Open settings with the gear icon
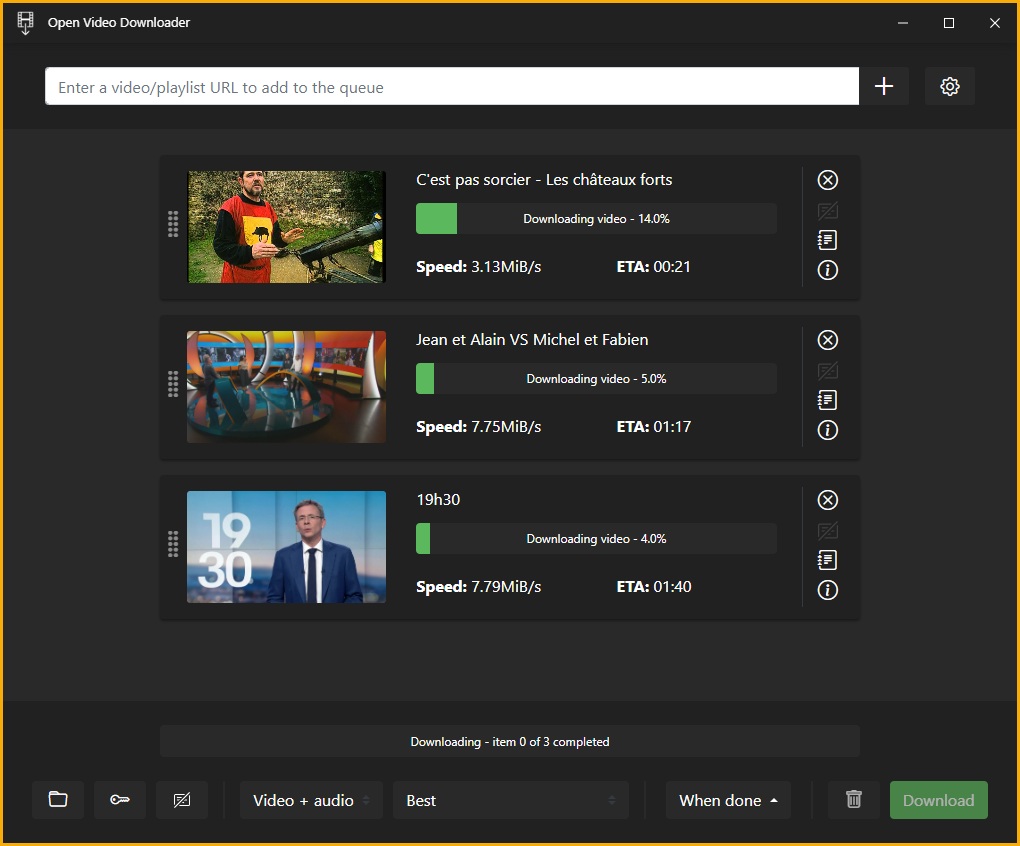 tap(950, 87)
